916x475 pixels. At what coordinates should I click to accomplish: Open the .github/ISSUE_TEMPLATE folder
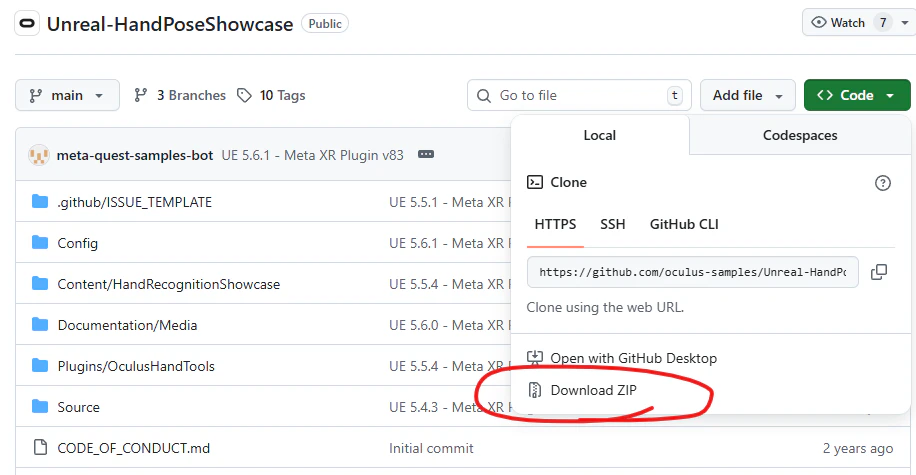134,202
